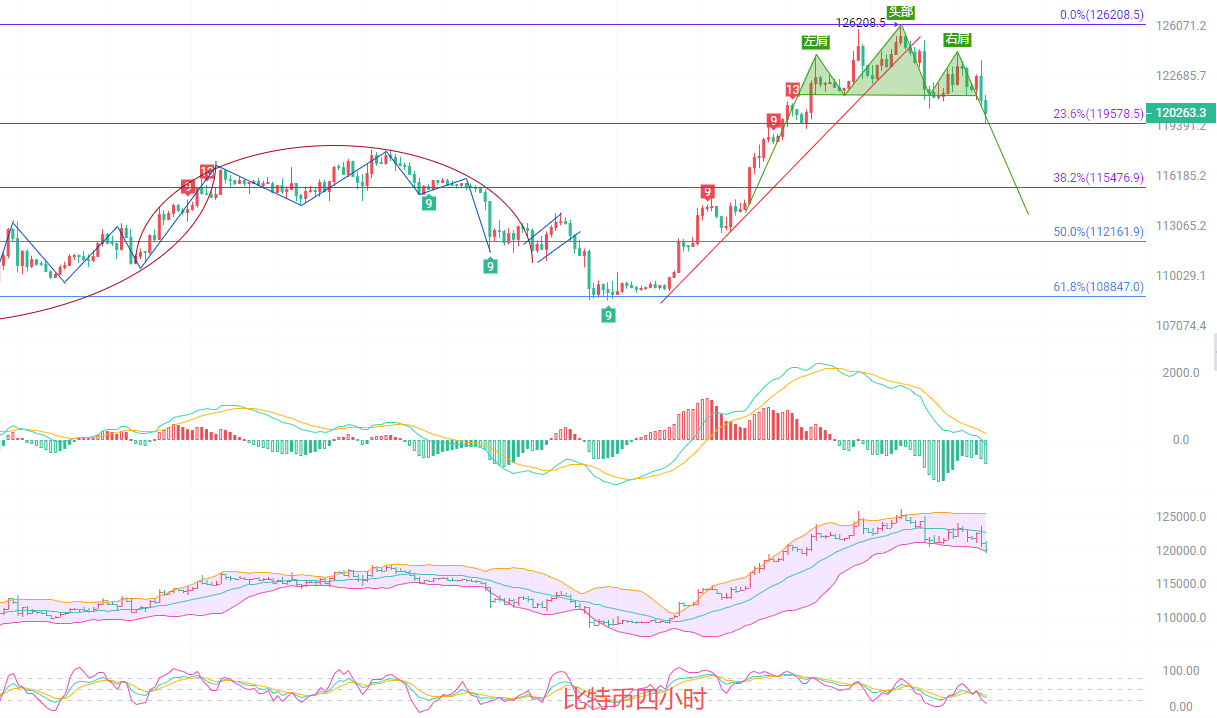Click the 左肩 left shoulder label

tap(815, 42)
